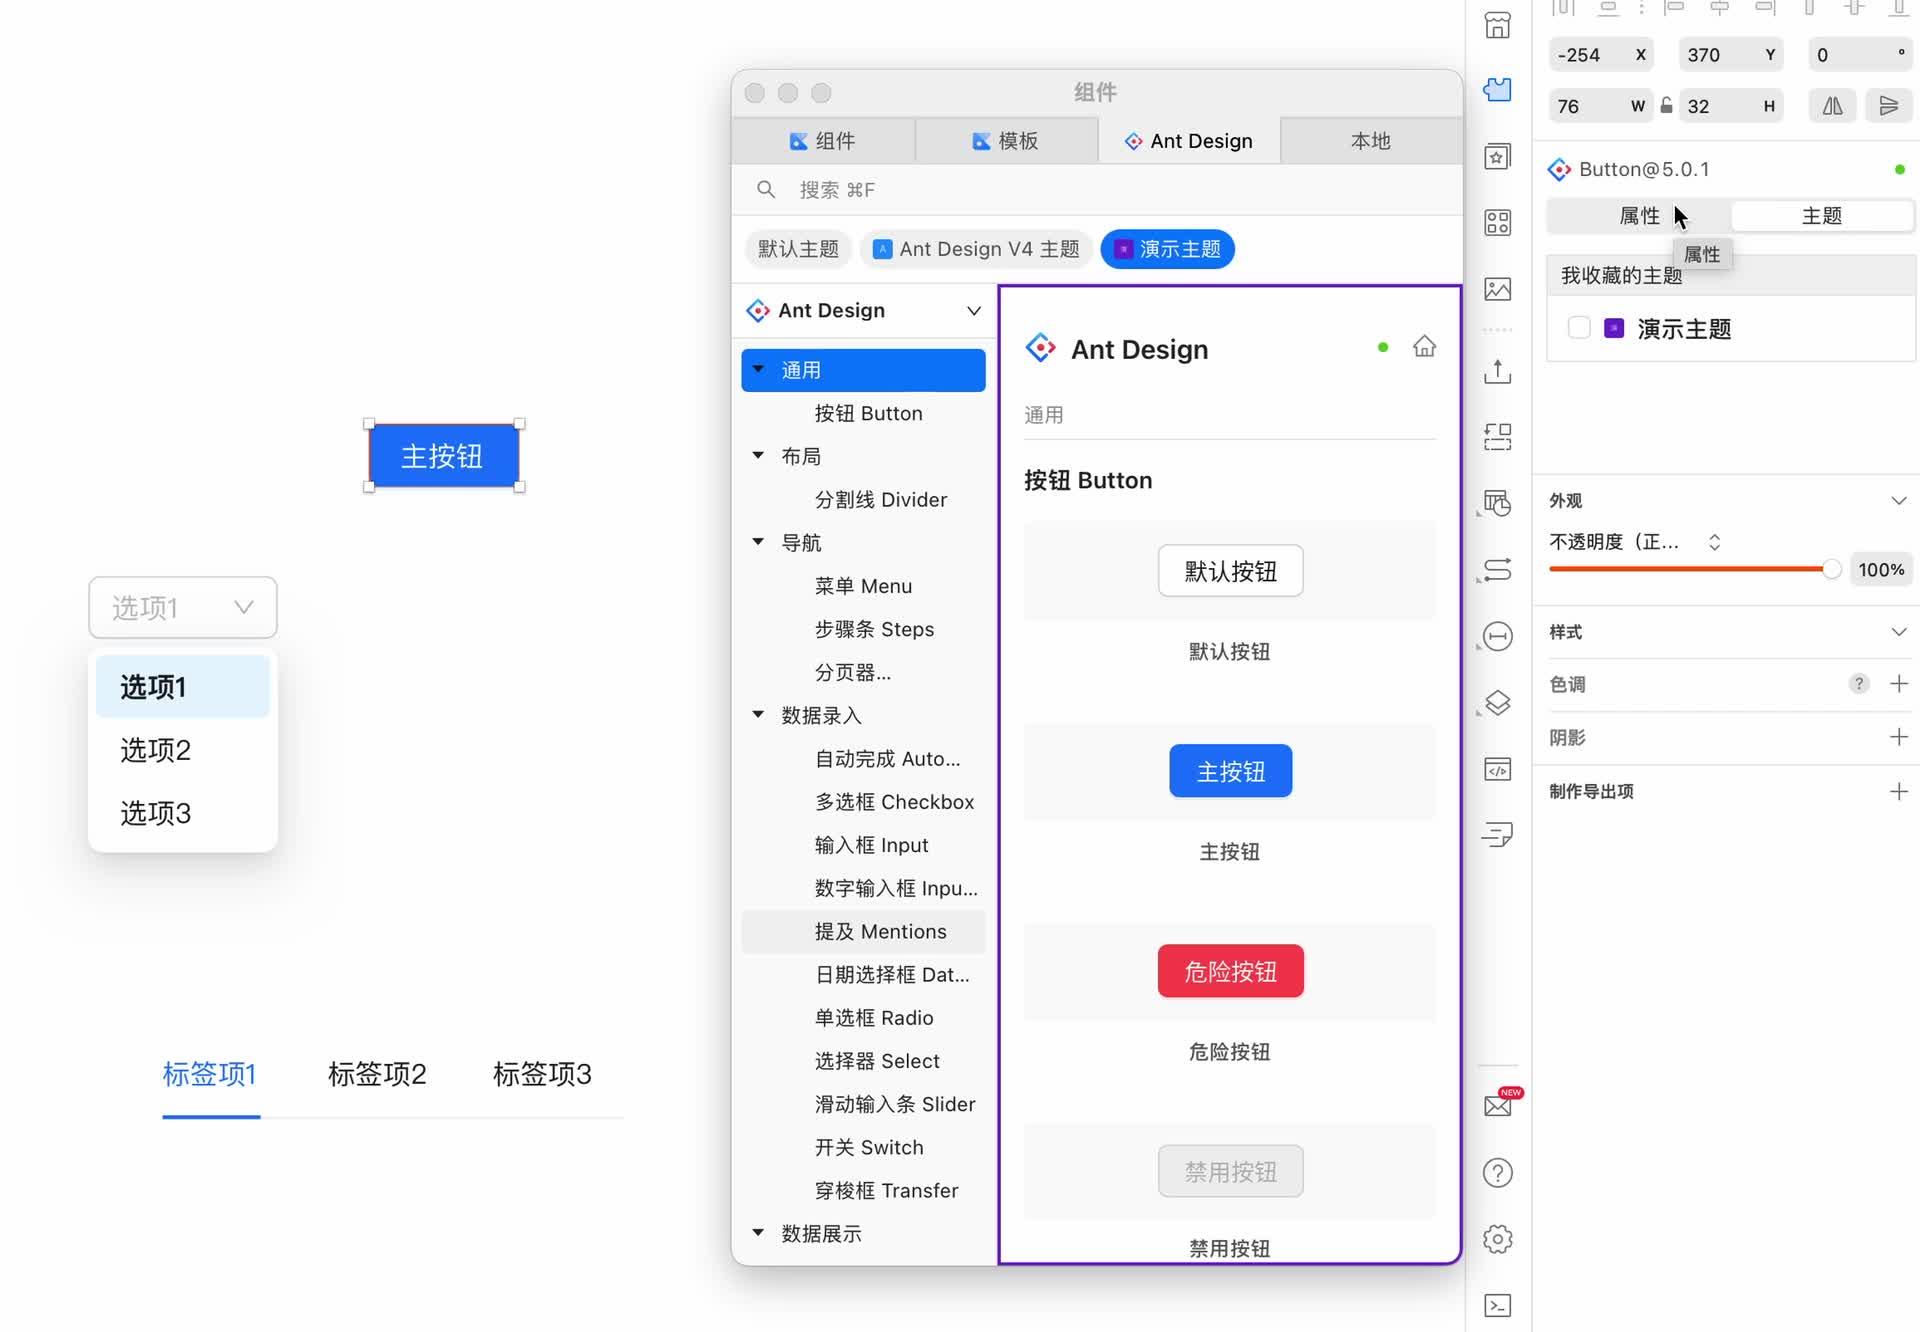Click the flip horizontal icon in properties panel
The width and height of the screenshot is (1920, 1332).
click(1832, 105)
